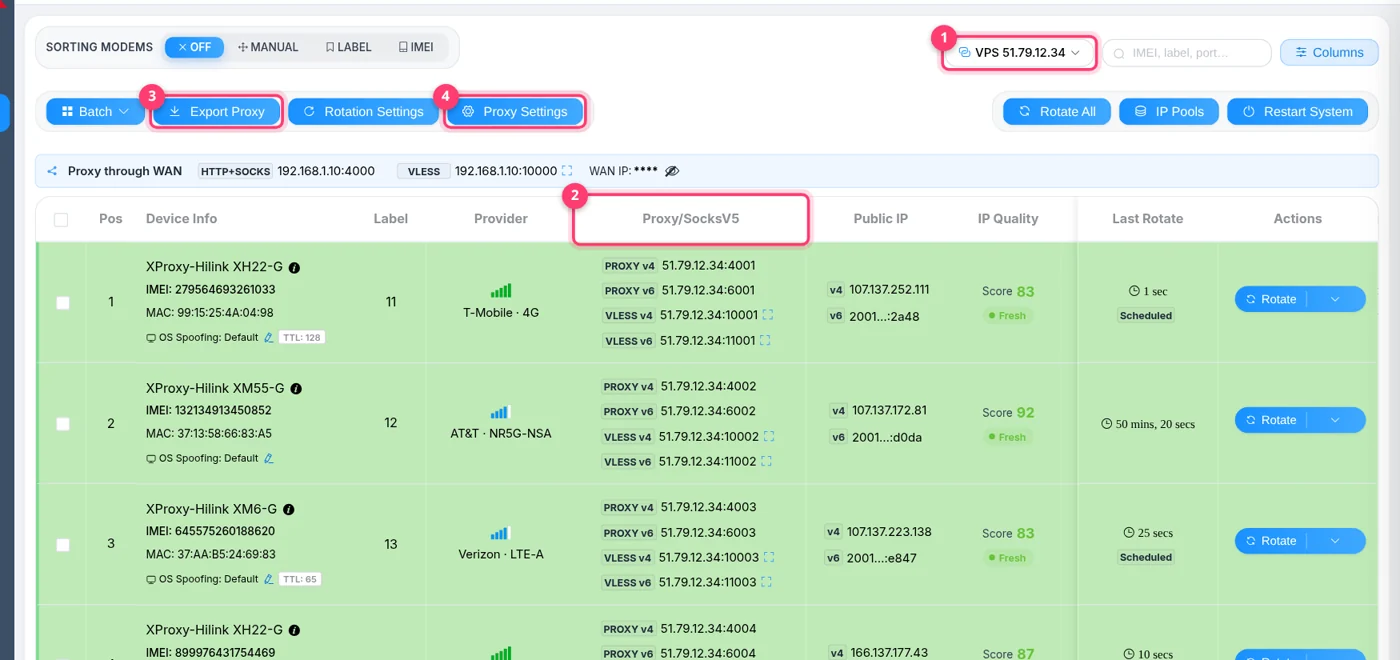Click Restart System button
The image size is (1400, 660).
click(x=1297, y=112)
